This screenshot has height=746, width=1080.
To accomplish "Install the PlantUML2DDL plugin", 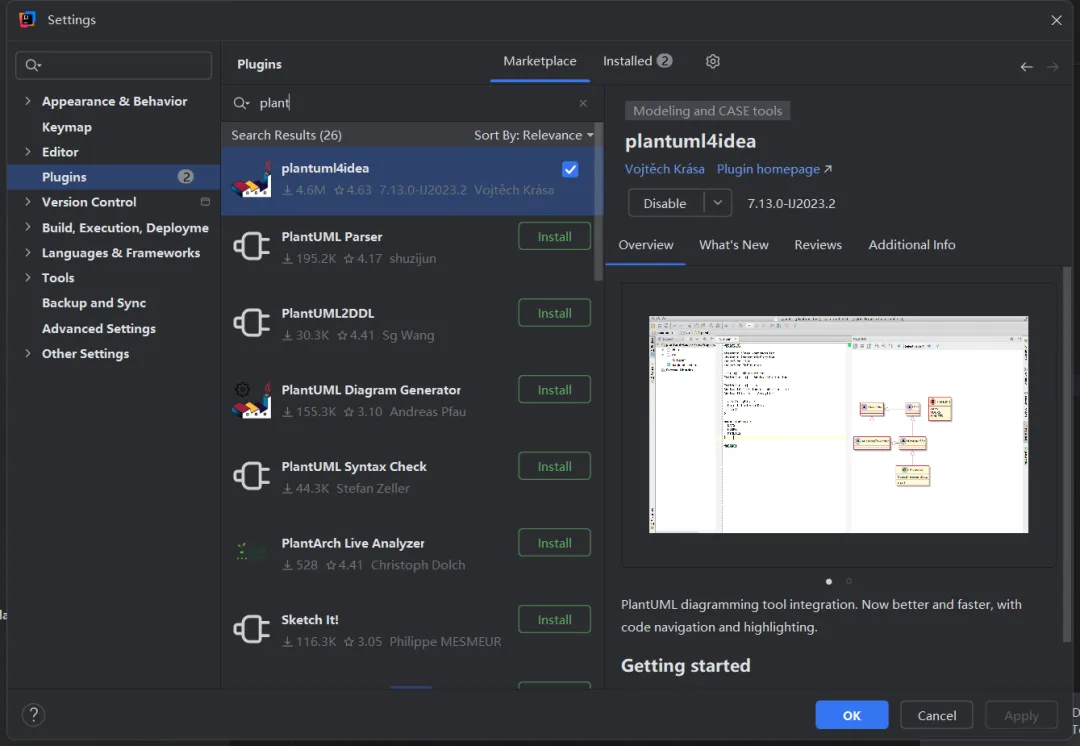I will tap(554, 313).
